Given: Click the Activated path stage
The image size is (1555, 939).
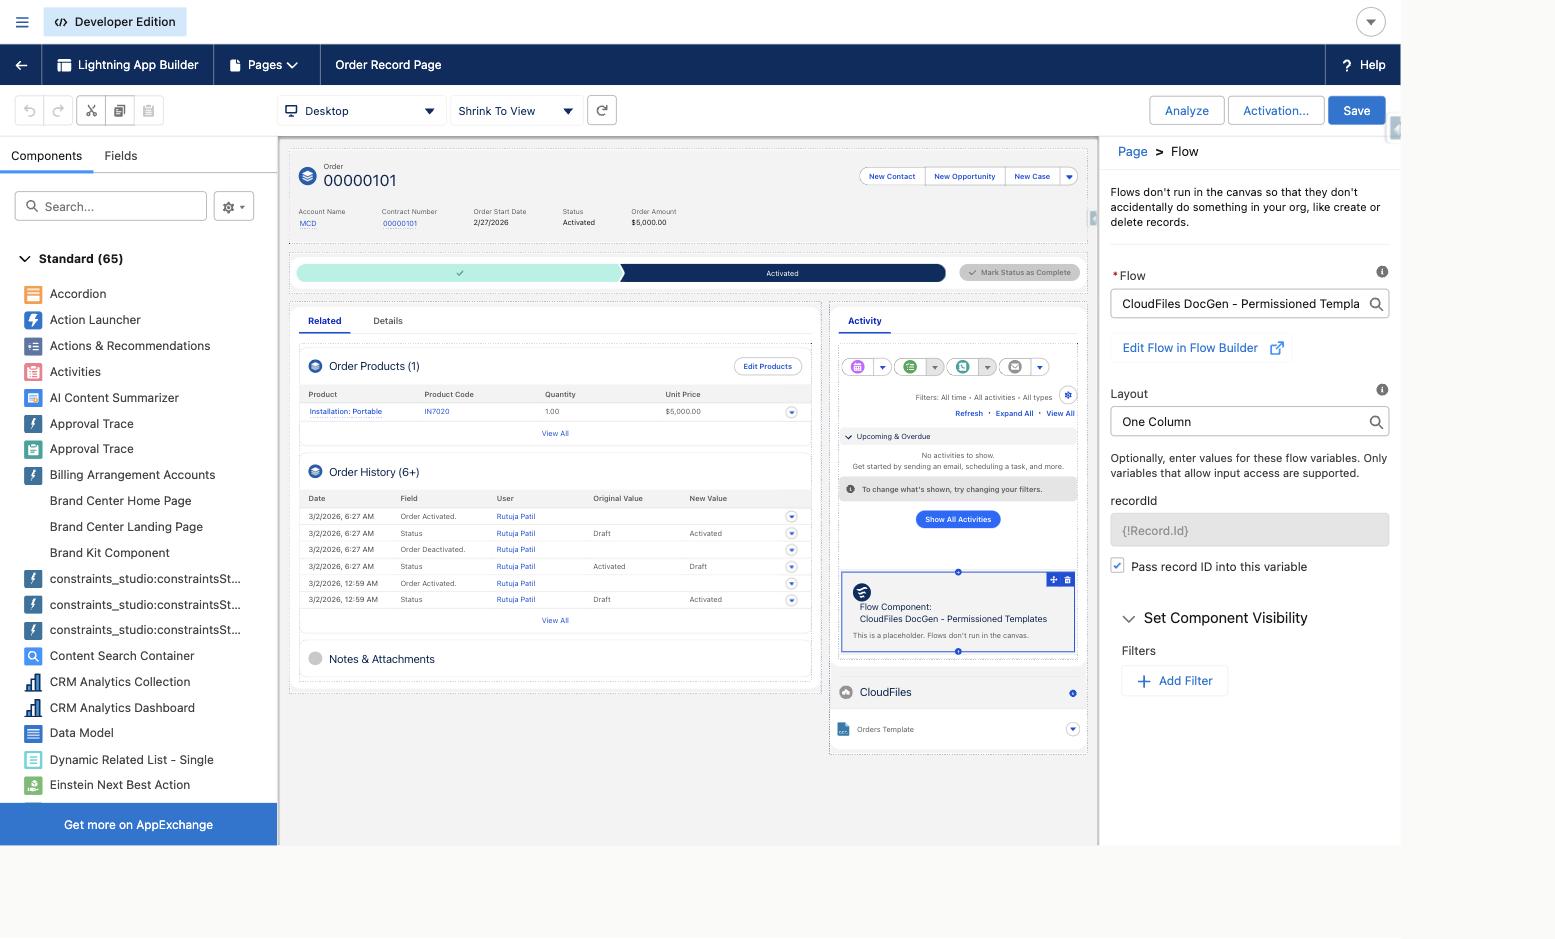Looking at the screenshot, I should coord(783,273).
